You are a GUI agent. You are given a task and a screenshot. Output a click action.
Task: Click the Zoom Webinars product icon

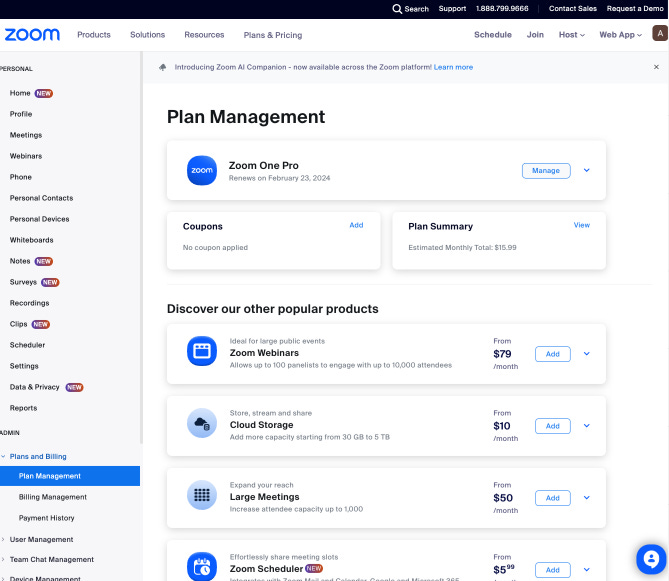click(x=202, y=351)
